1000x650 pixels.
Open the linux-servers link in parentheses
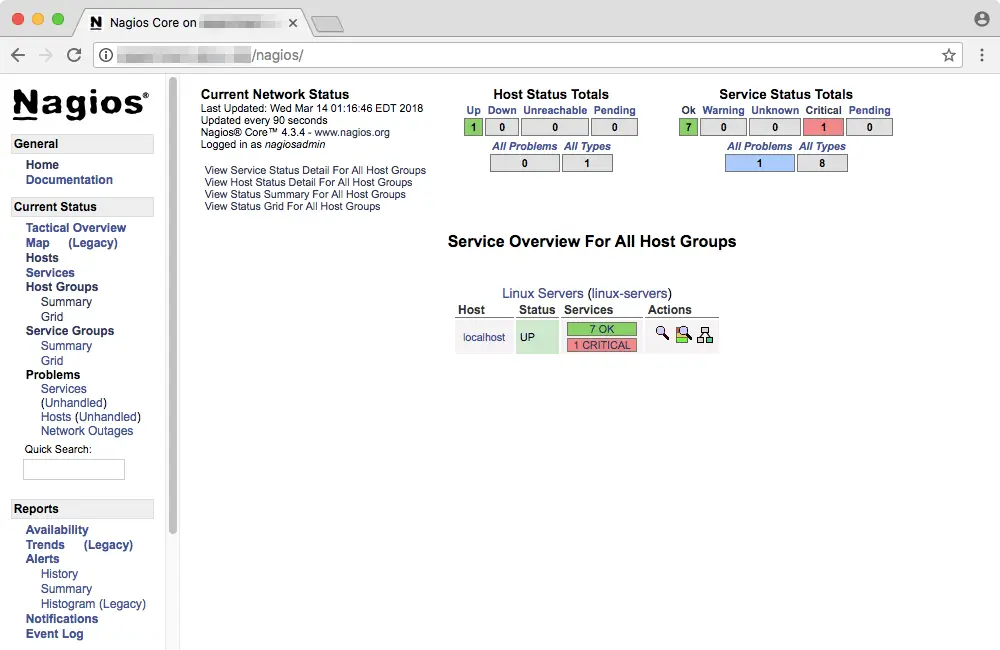coord(629,293)
